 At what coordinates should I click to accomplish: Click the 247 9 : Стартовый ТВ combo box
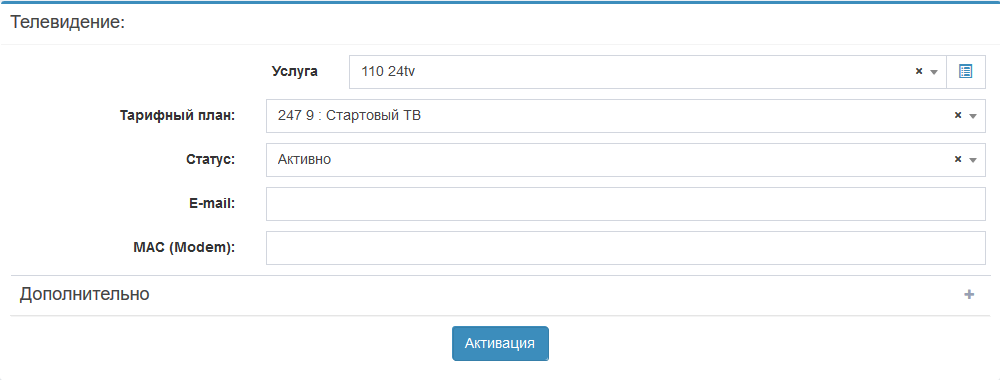626,116
